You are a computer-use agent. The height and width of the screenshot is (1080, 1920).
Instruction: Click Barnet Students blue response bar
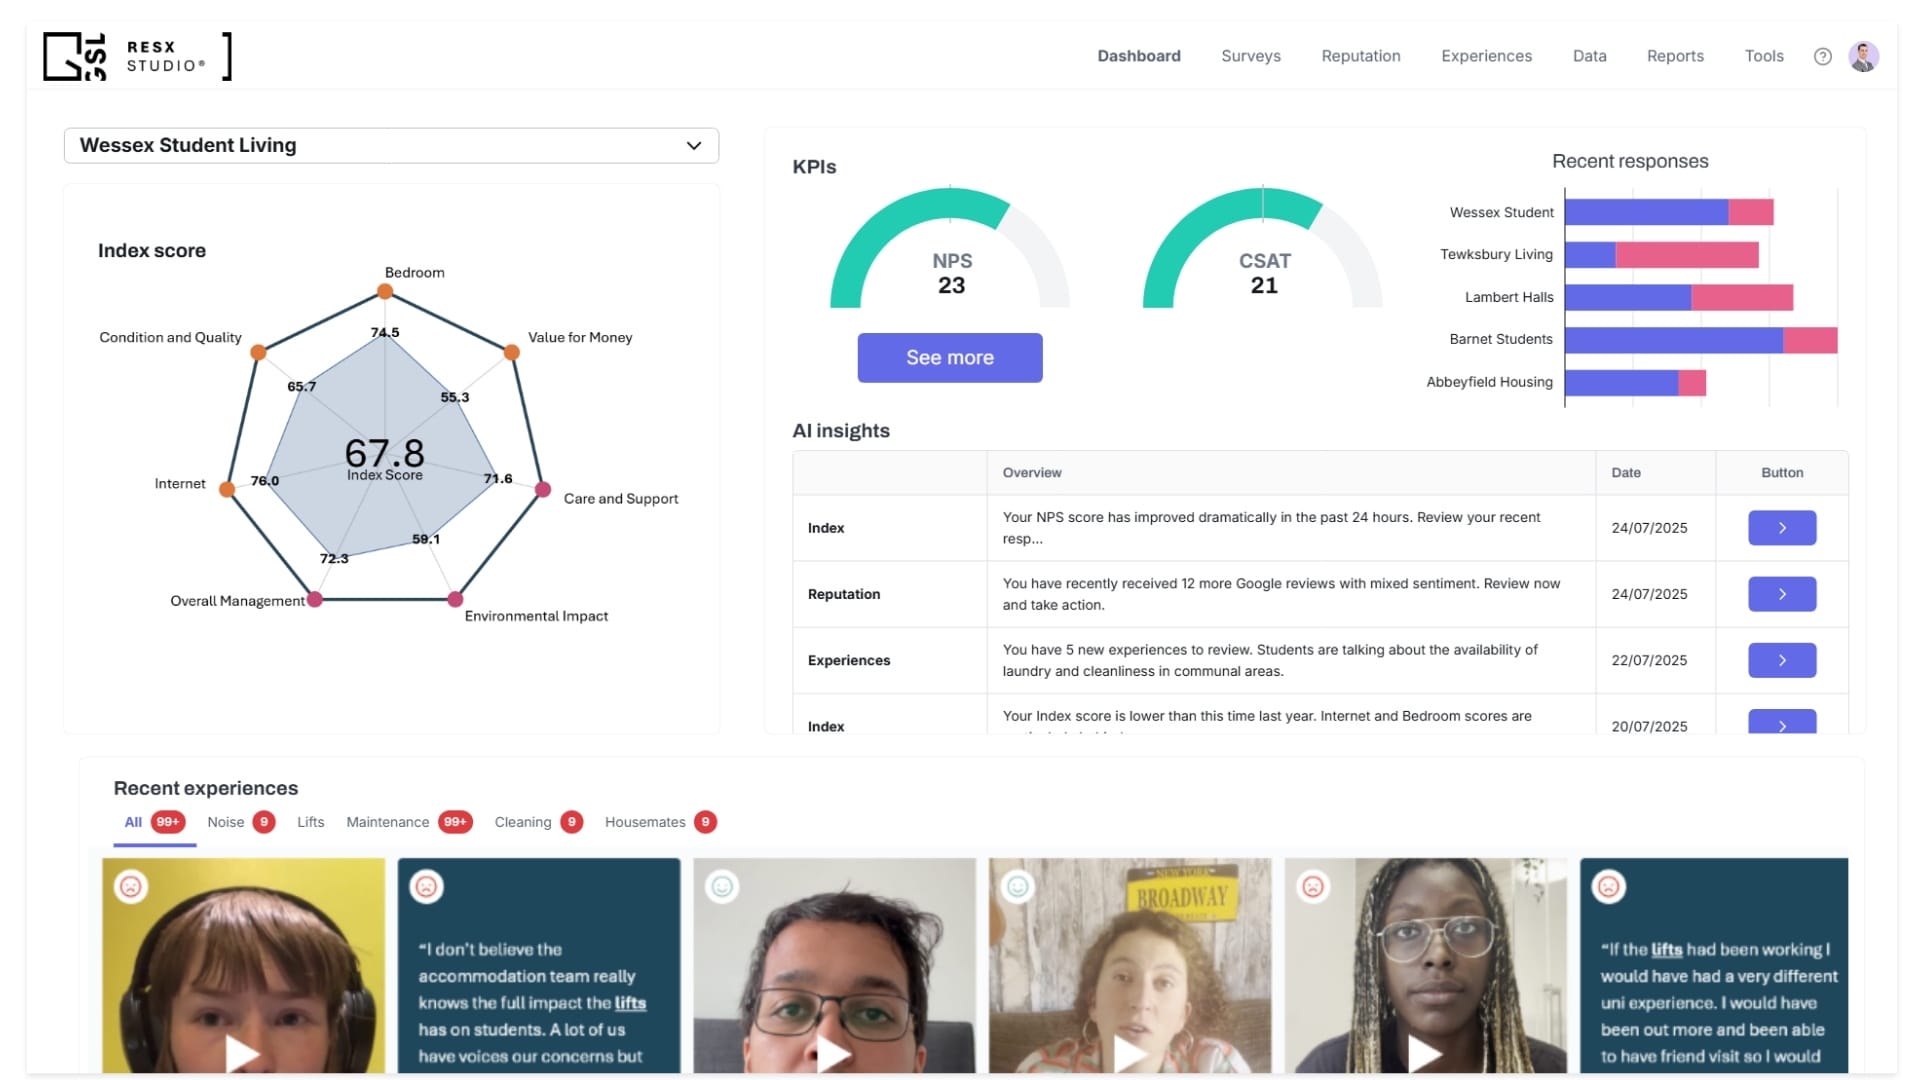click(1673, 340)
